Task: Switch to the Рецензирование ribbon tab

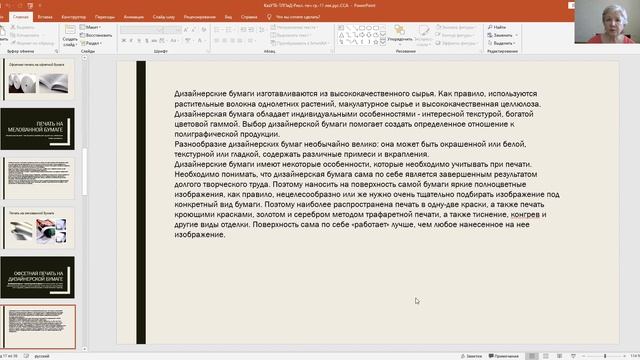Action: (x=200, y=17)
